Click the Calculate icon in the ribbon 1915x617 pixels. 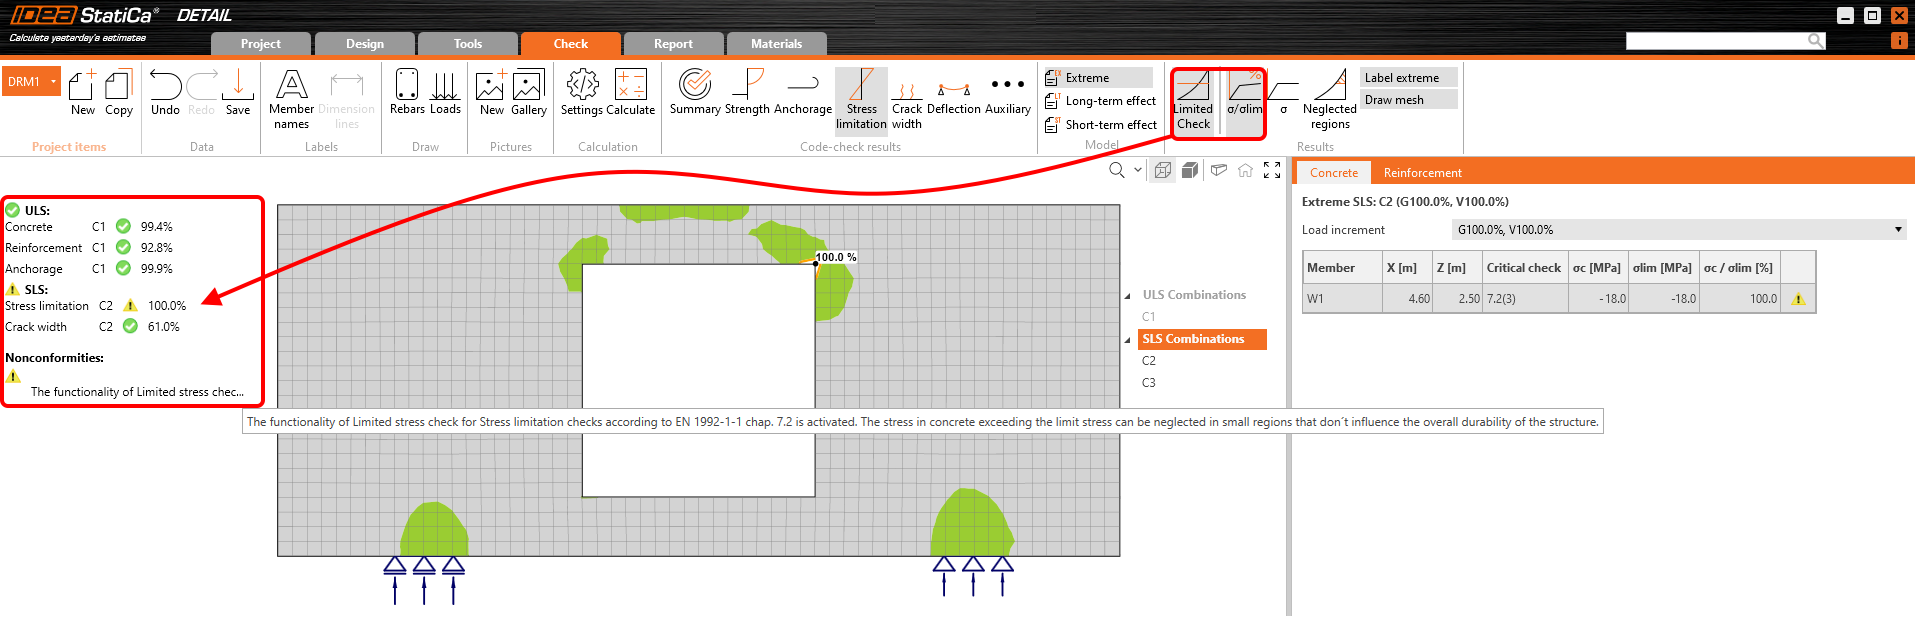coord(630,93)
